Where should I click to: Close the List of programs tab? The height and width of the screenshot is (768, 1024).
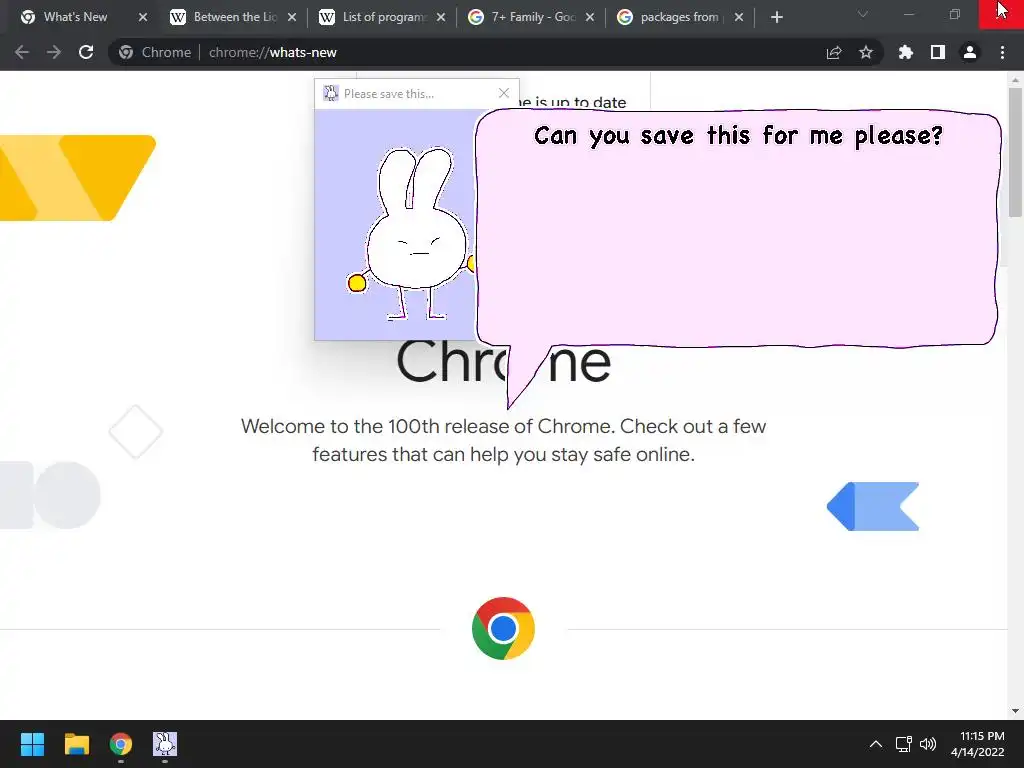pyautogui.click(x=441, y=17)
